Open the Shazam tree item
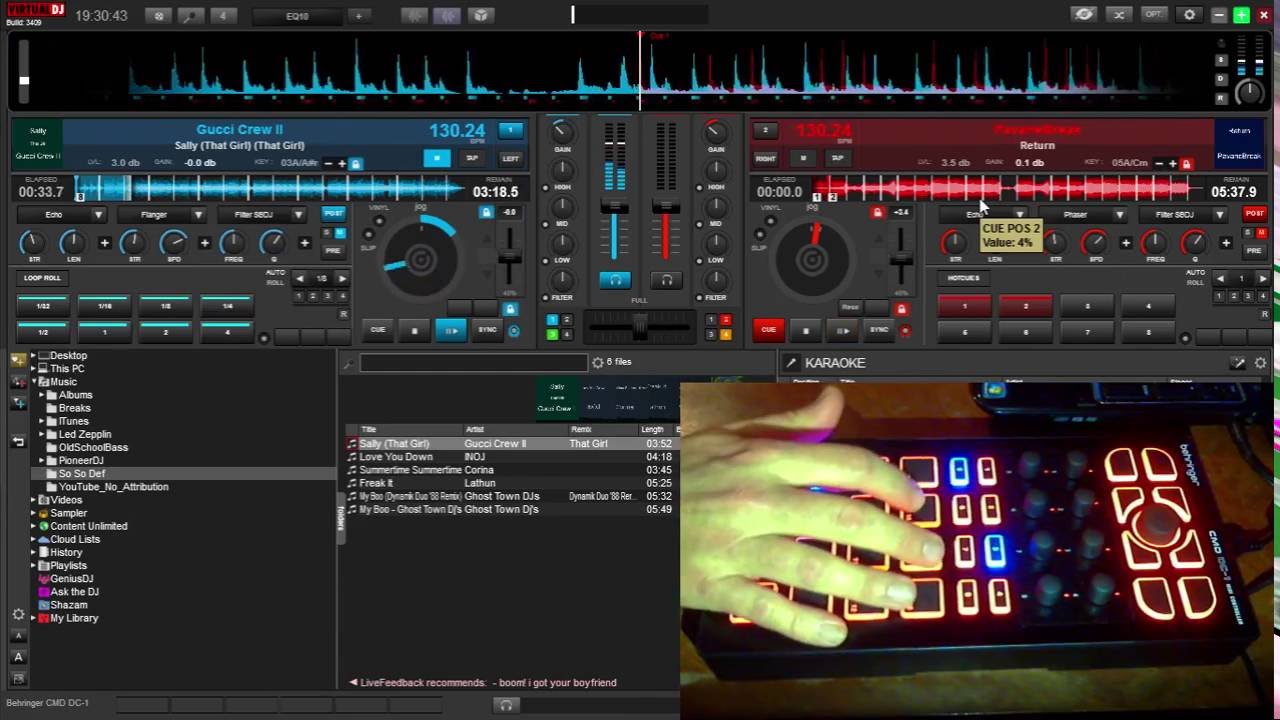This screenshot has width=1280, height=720. pos(68,605)
